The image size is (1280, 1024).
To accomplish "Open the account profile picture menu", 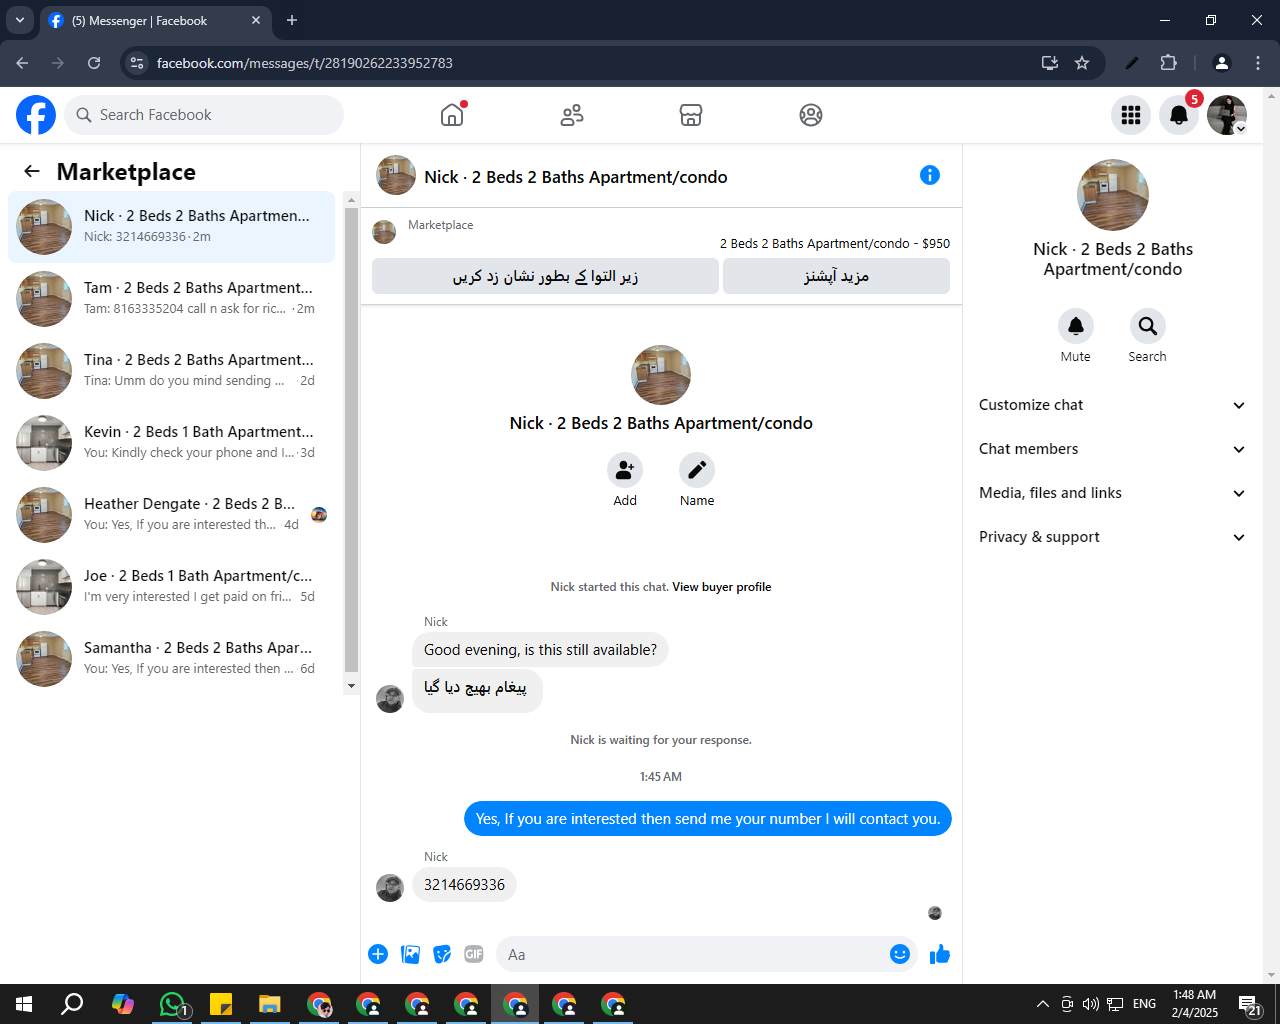I will pyautogui.click(x=1227, y=115).
